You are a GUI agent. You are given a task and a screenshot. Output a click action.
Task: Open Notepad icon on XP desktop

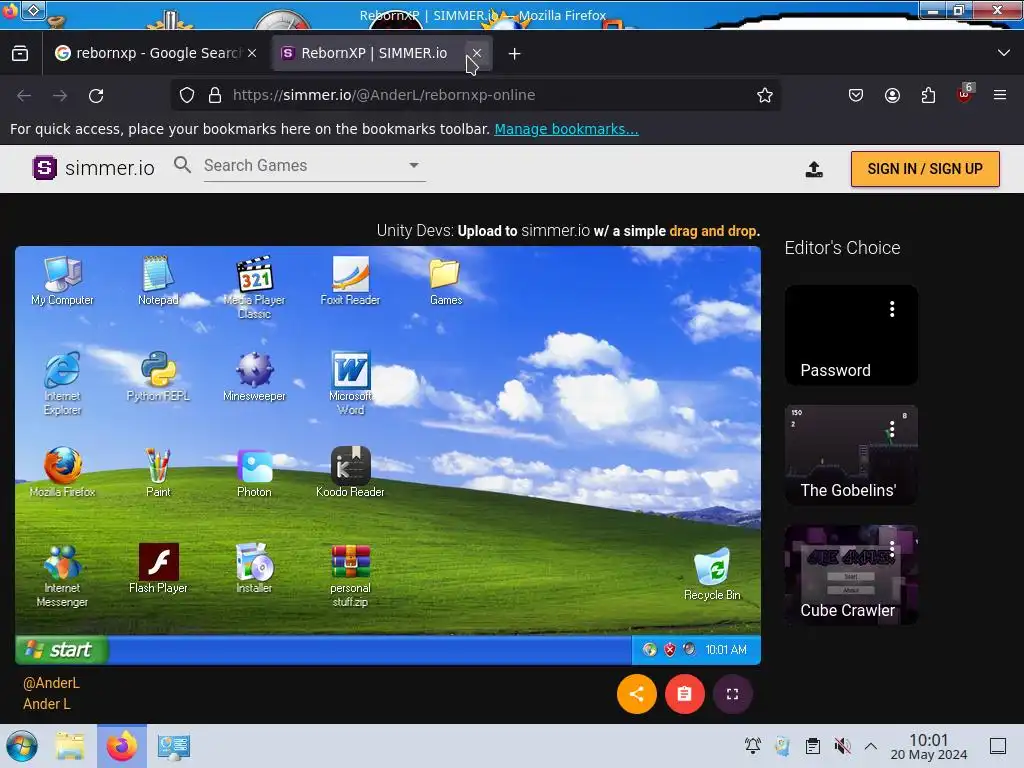tap(158, 281)
